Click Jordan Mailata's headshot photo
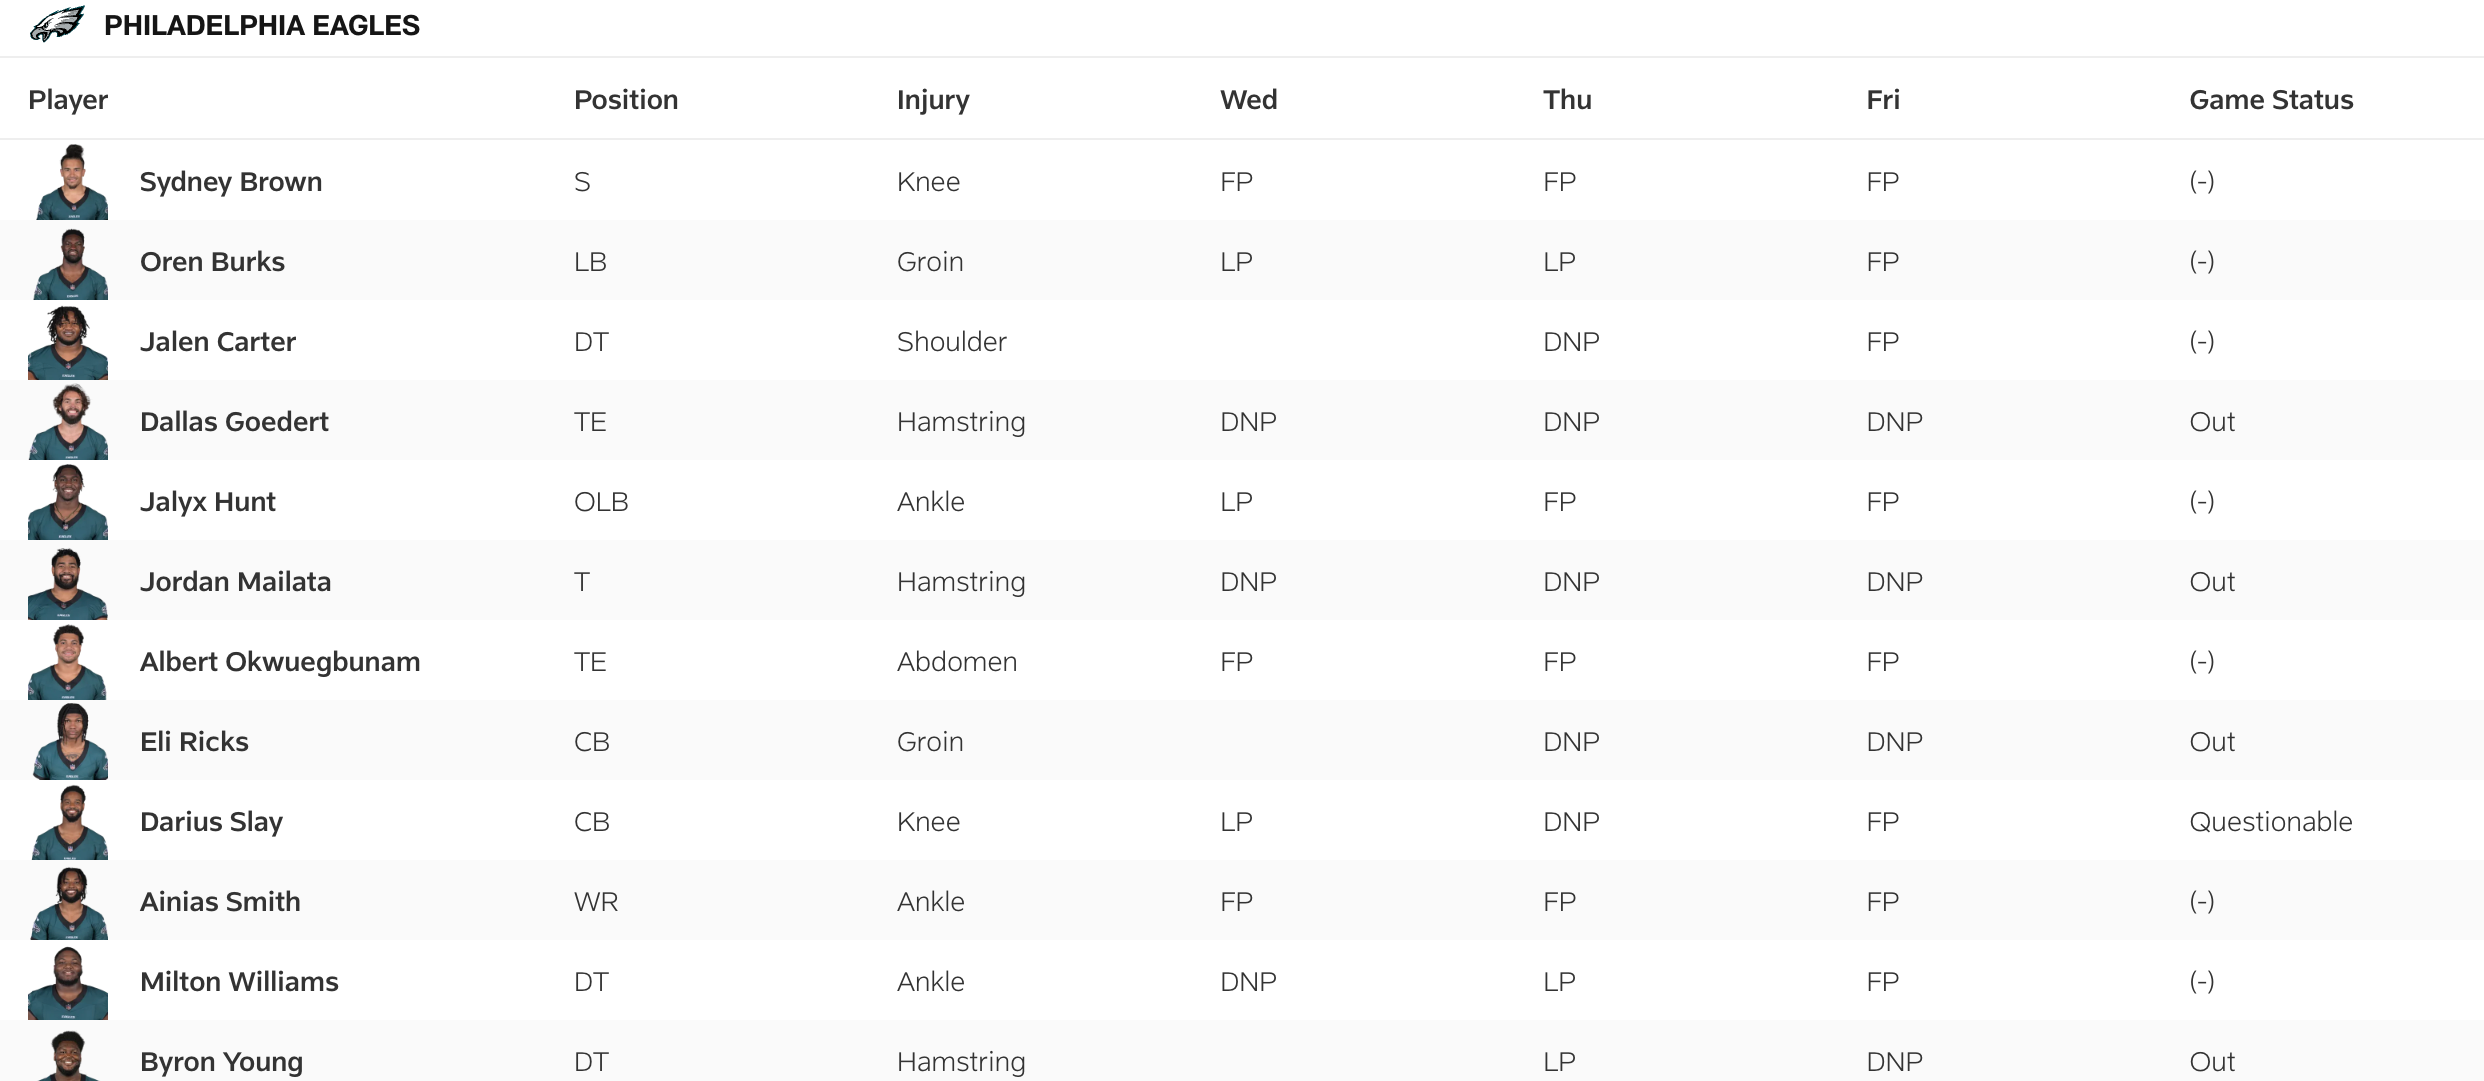Screen dimensions: 2484x1081 pyautogui.click(x=67, y=583)
